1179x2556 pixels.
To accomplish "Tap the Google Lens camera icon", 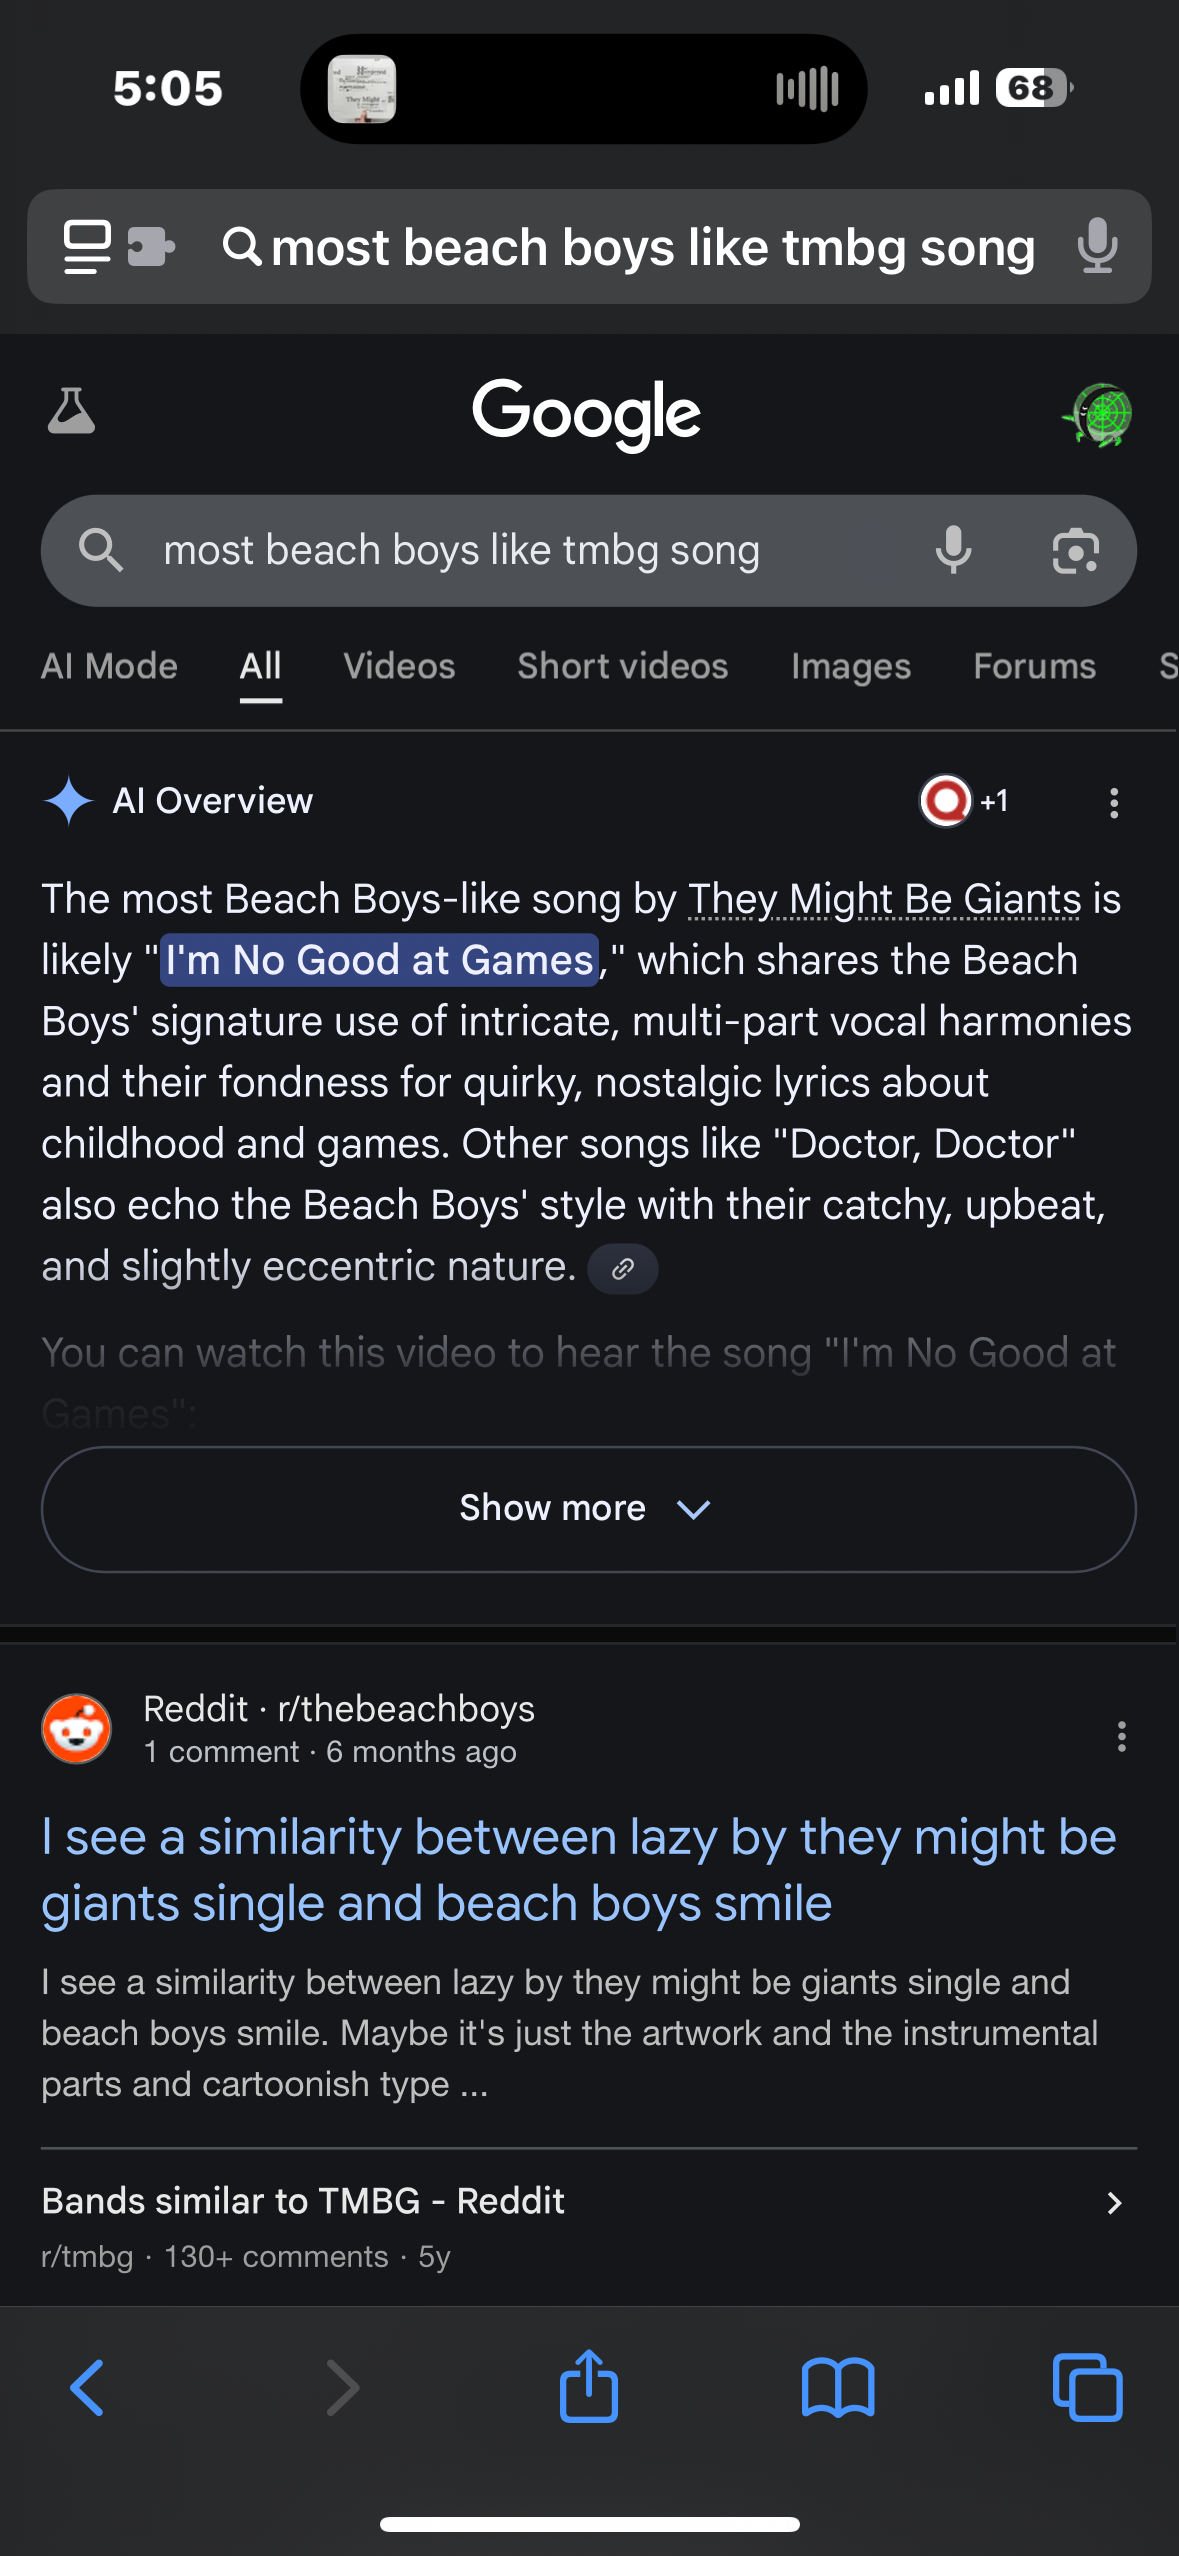I will [1076, 551].
